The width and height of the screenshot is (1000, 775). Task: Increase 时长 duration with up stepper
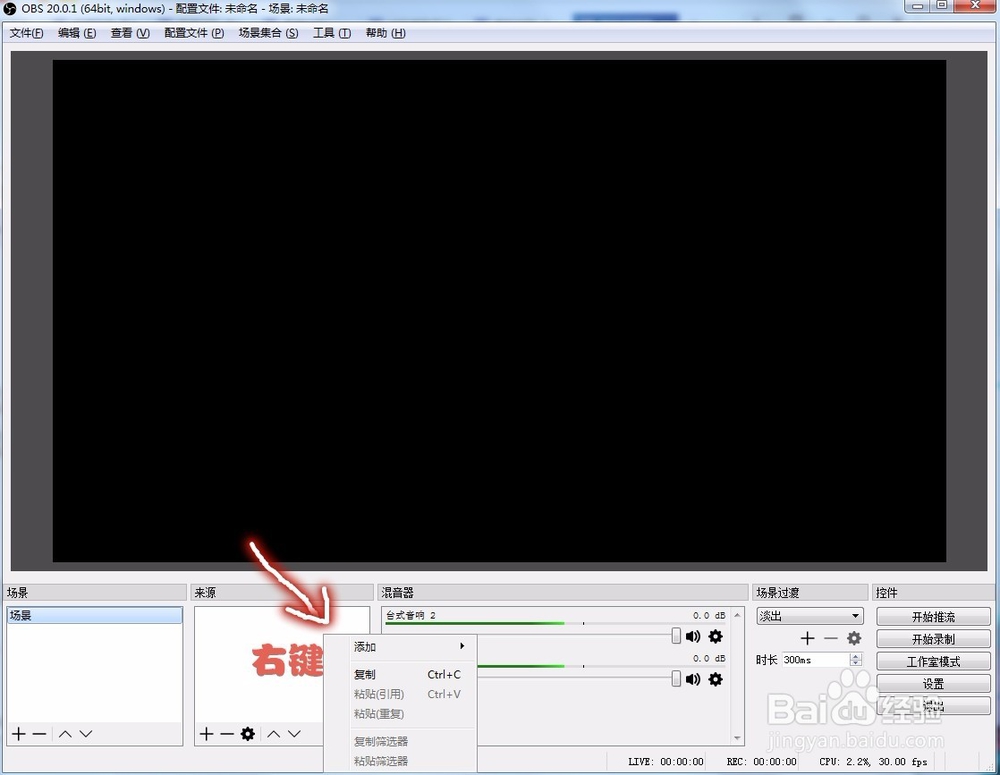pos(857,656)
